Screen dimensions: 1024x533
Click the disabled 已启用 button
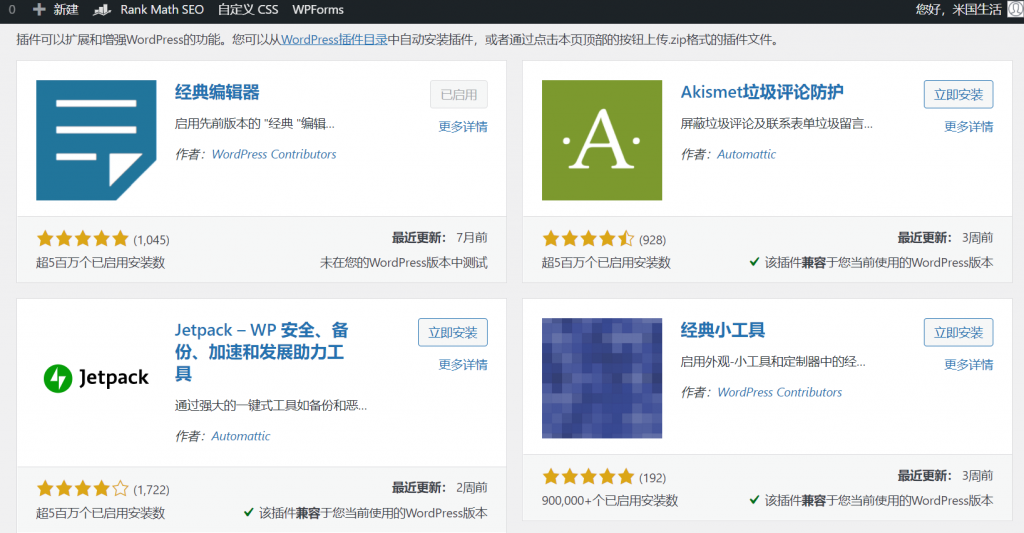click(459, 95)
